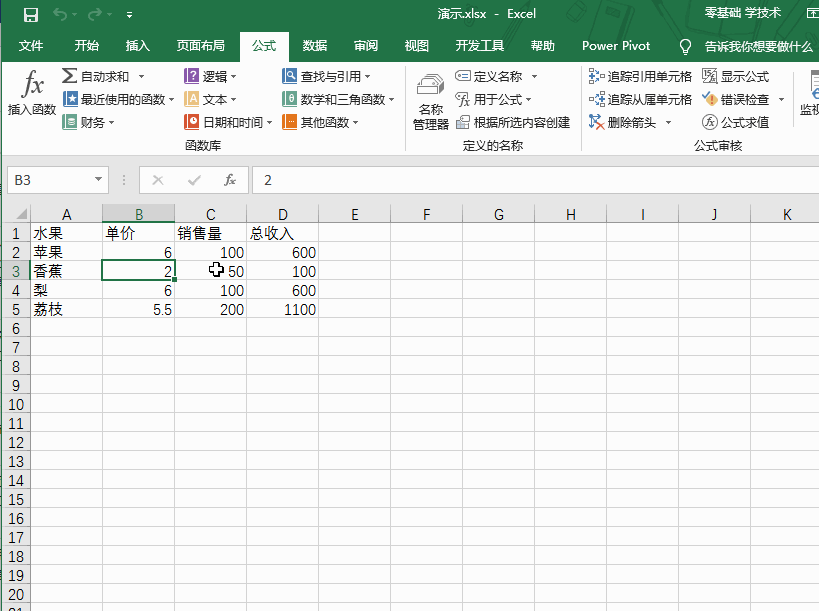Toggle Show Formulas (显示公式)

pos(735,76)
